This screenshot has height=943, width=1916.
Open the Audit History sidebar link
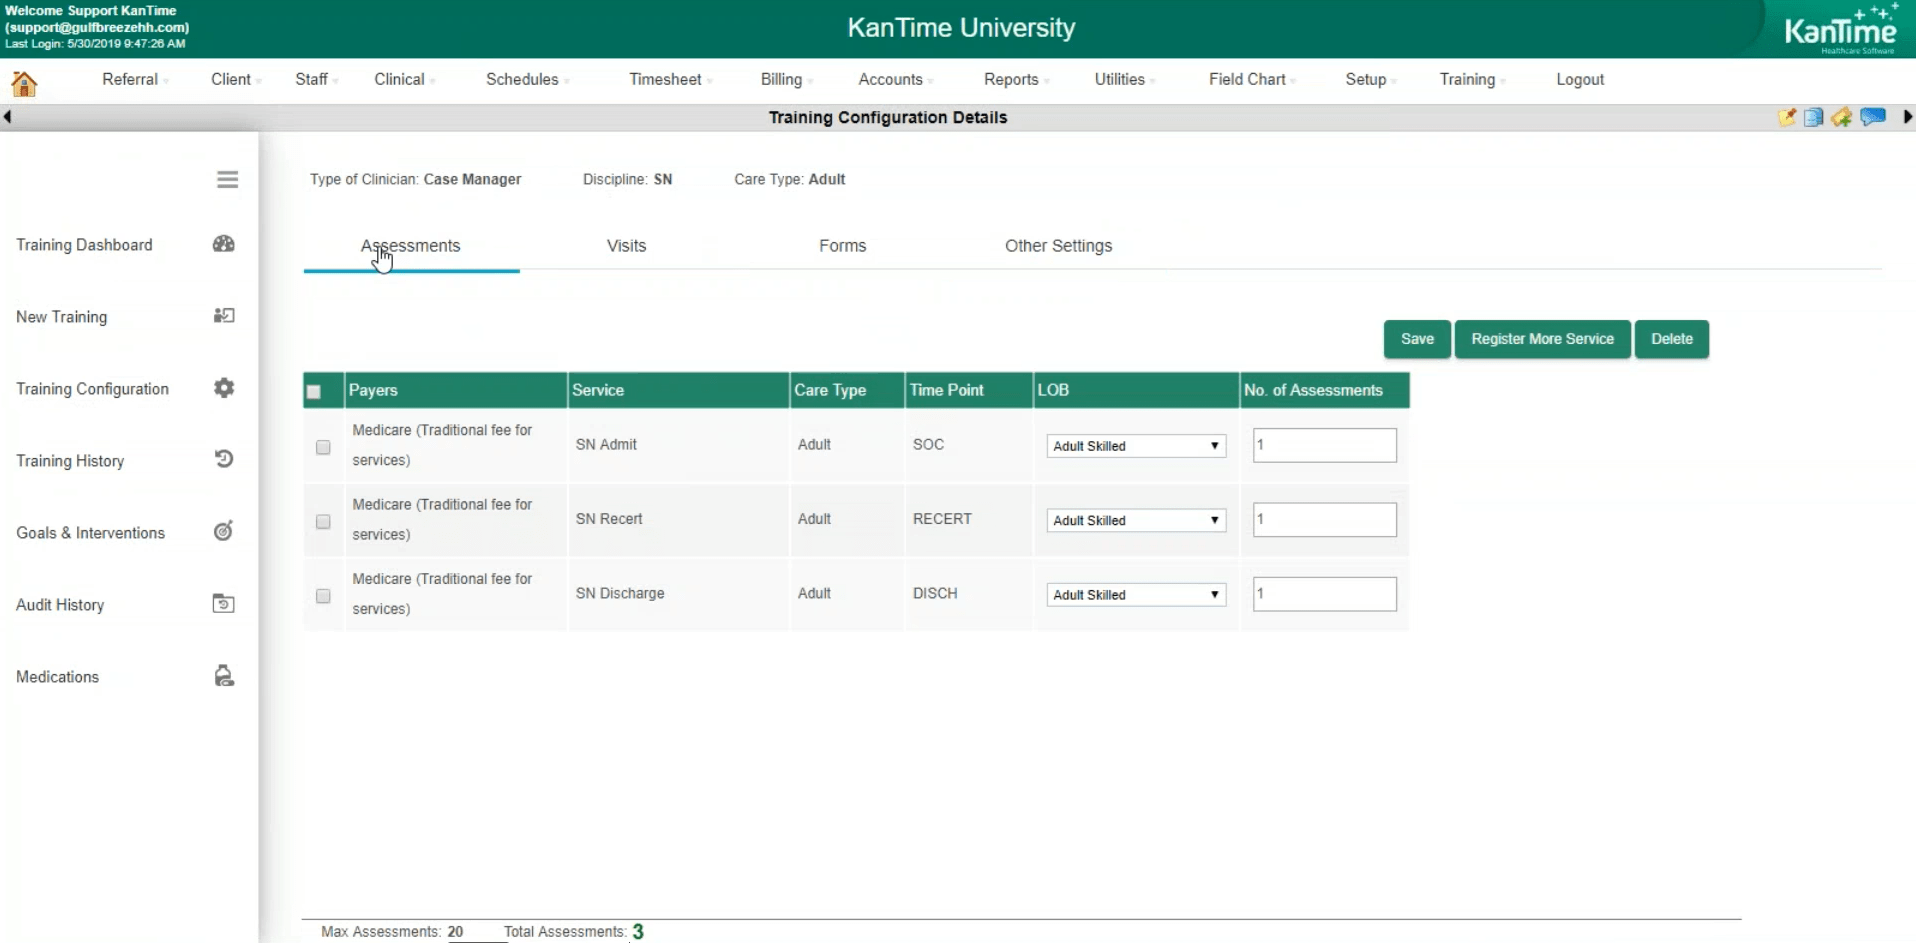pyautogui.click(x=60, y=605)
